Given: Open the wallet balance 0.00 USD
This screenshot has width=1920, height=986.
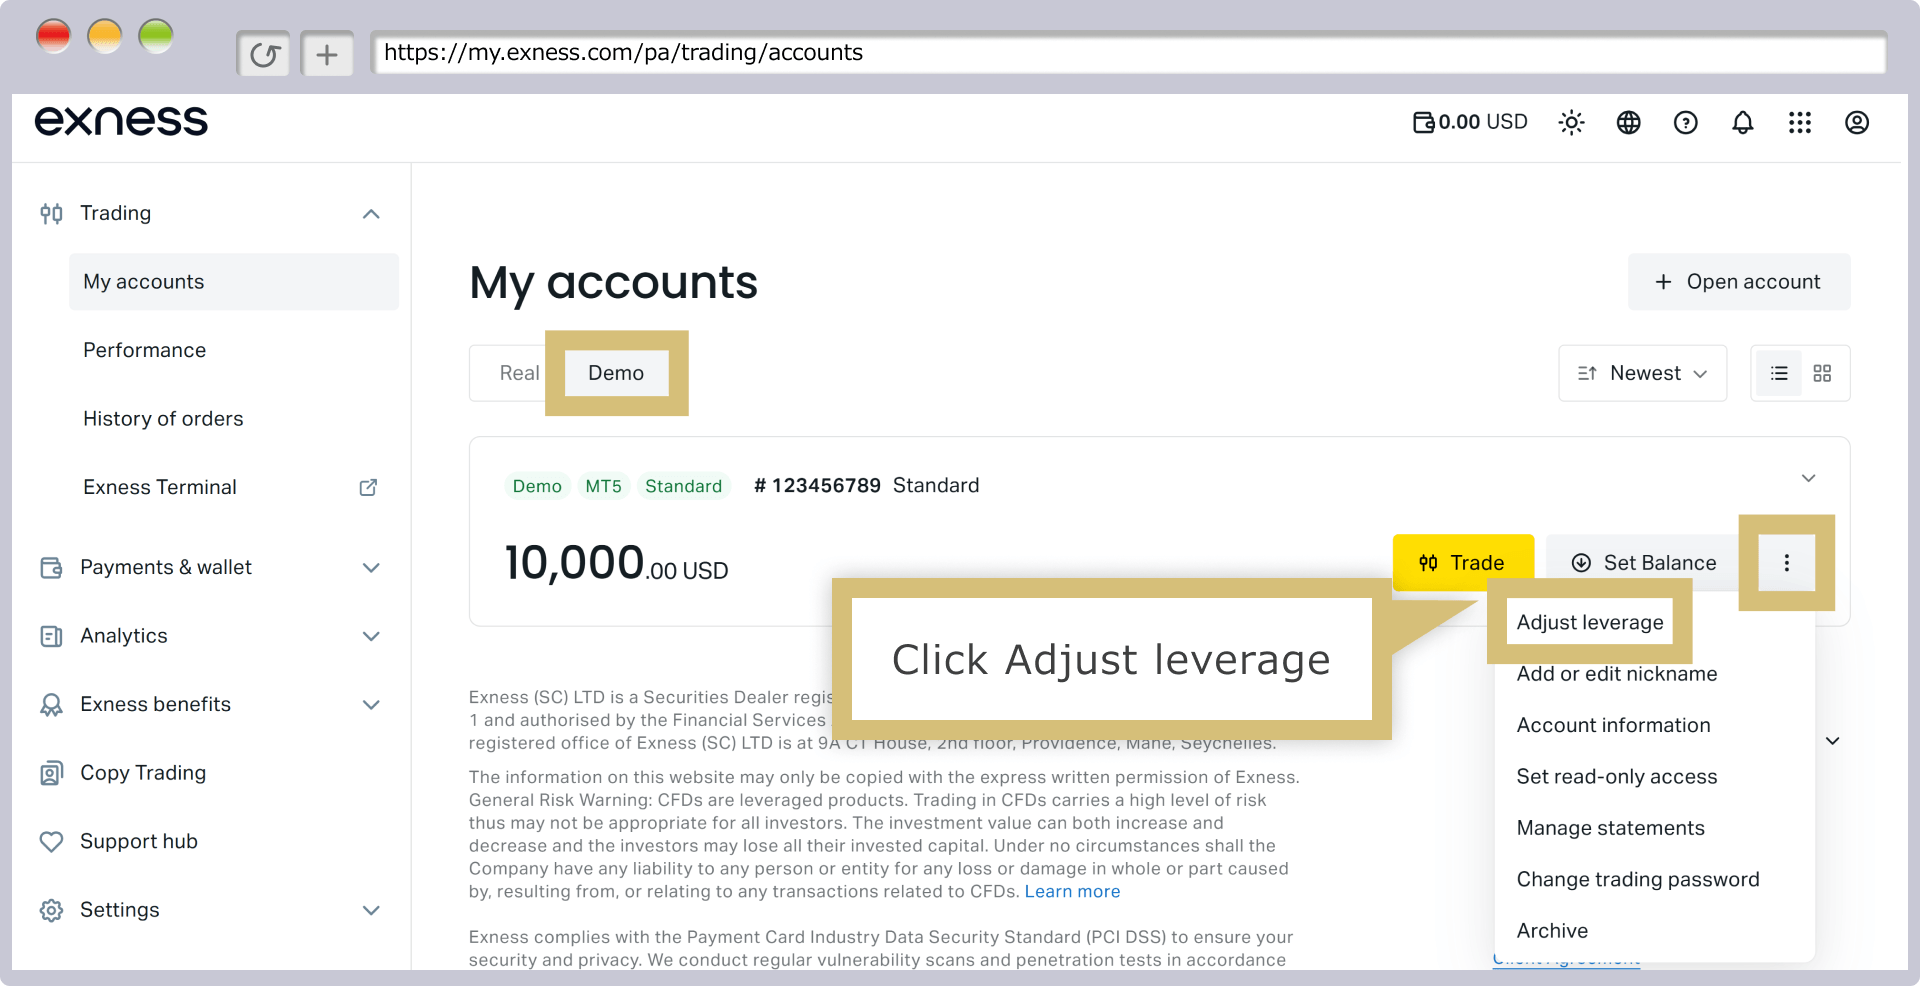Looking at the screenshot, I should [1470, 122].
